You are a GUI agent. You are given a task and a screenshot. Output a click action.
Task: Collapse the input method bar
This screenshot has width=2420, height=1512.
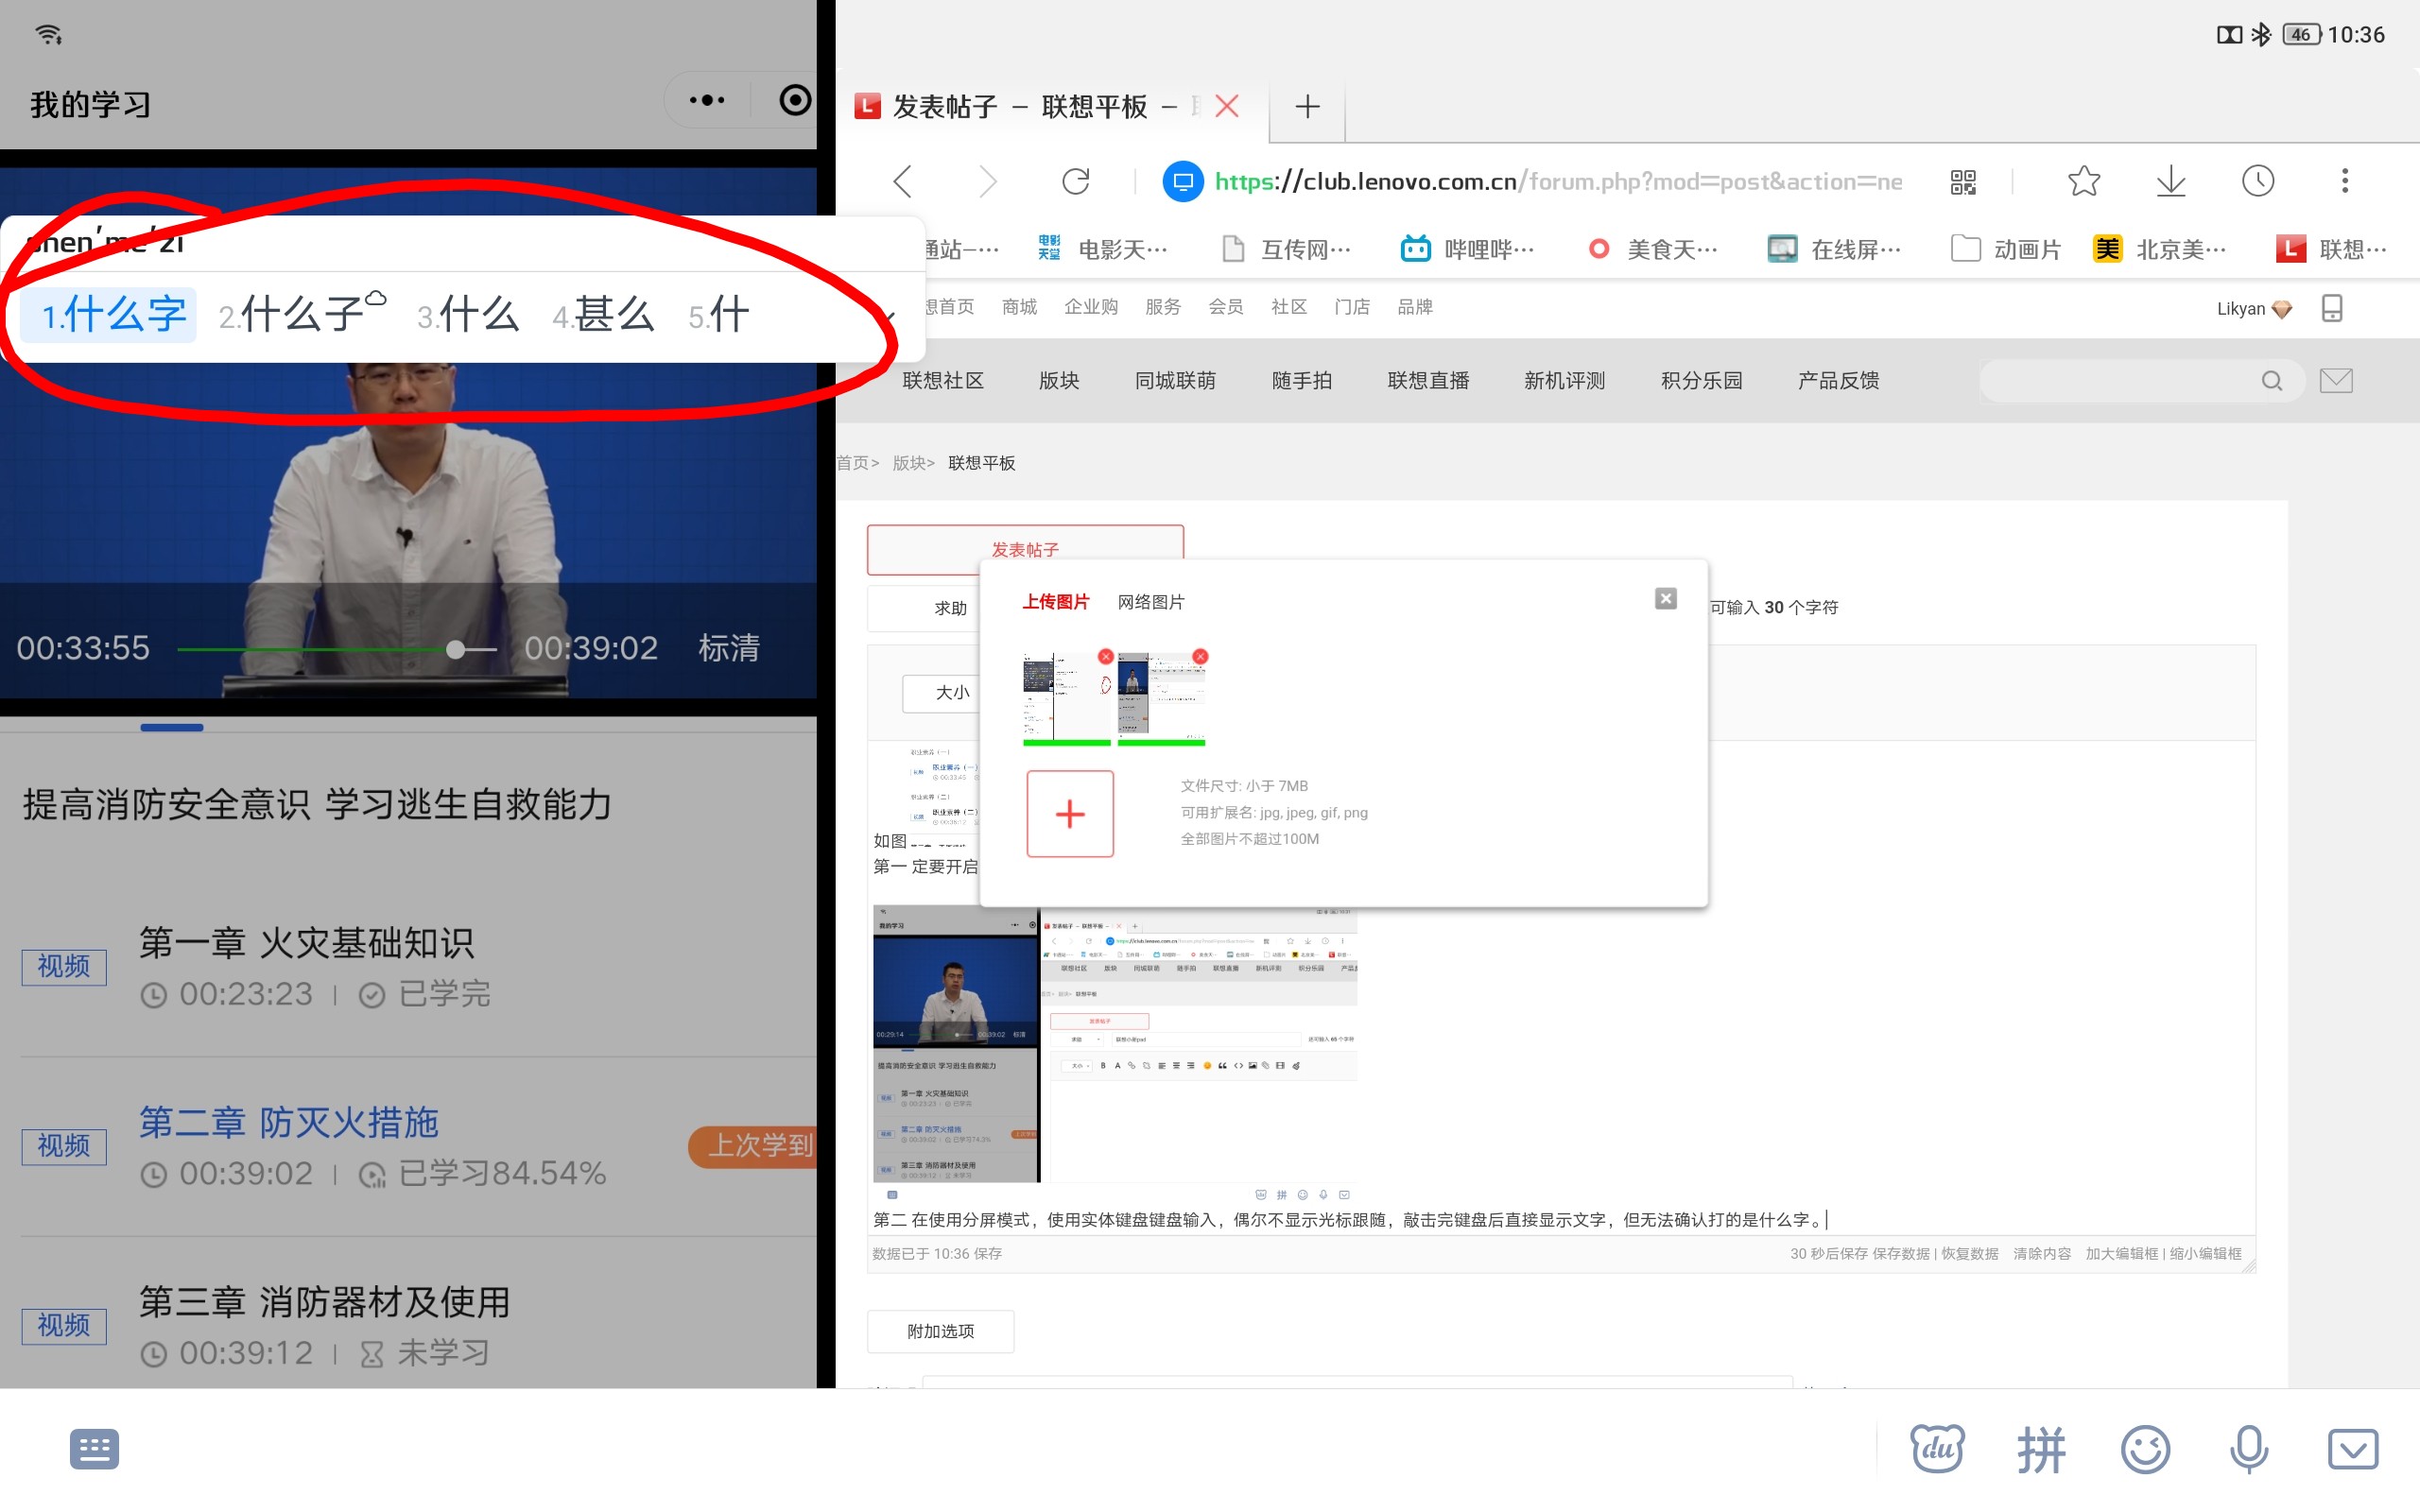(x=2353, y=1449)
